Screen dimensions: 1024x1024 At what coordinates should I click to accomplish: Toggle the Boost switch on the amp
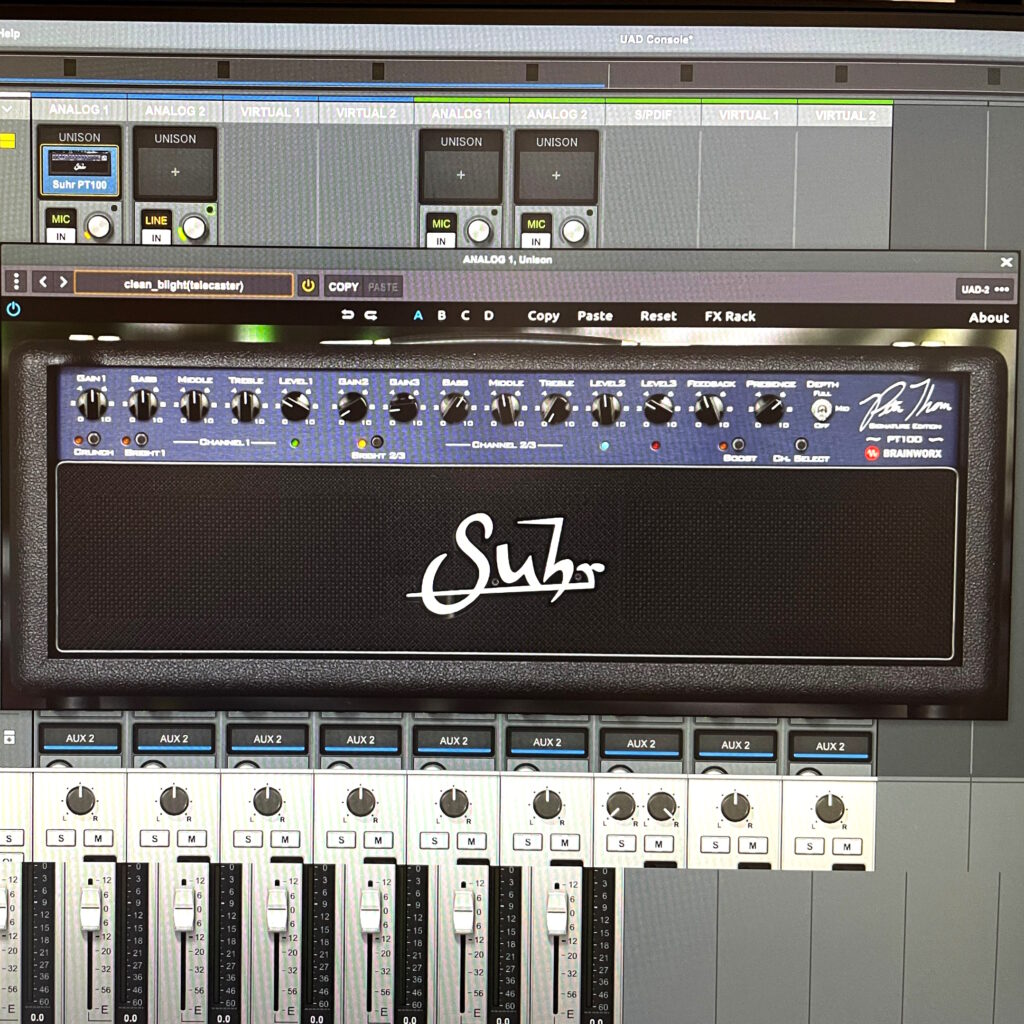point(738,445)
